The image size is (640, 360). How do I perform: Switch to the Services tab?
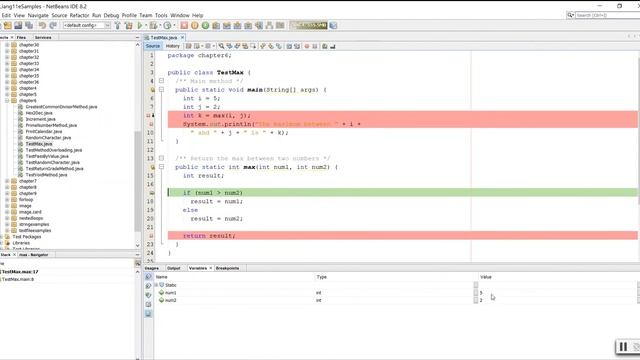(43, 37)
